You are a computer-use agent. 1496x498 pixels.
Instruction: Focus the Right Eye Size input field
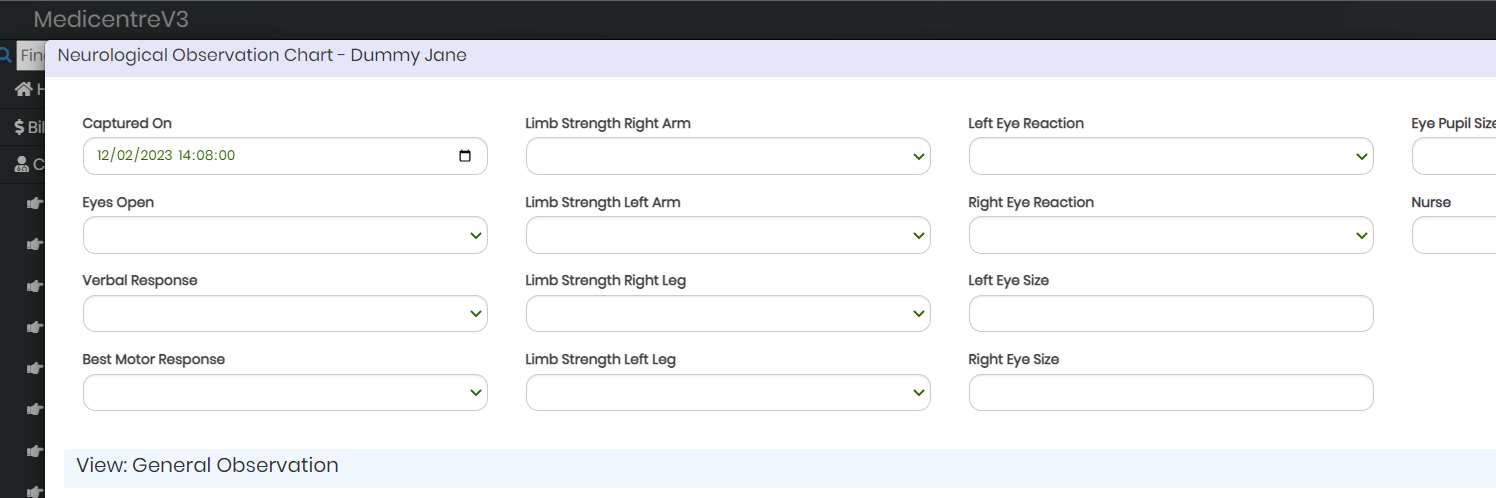[x=1171, y=392]
